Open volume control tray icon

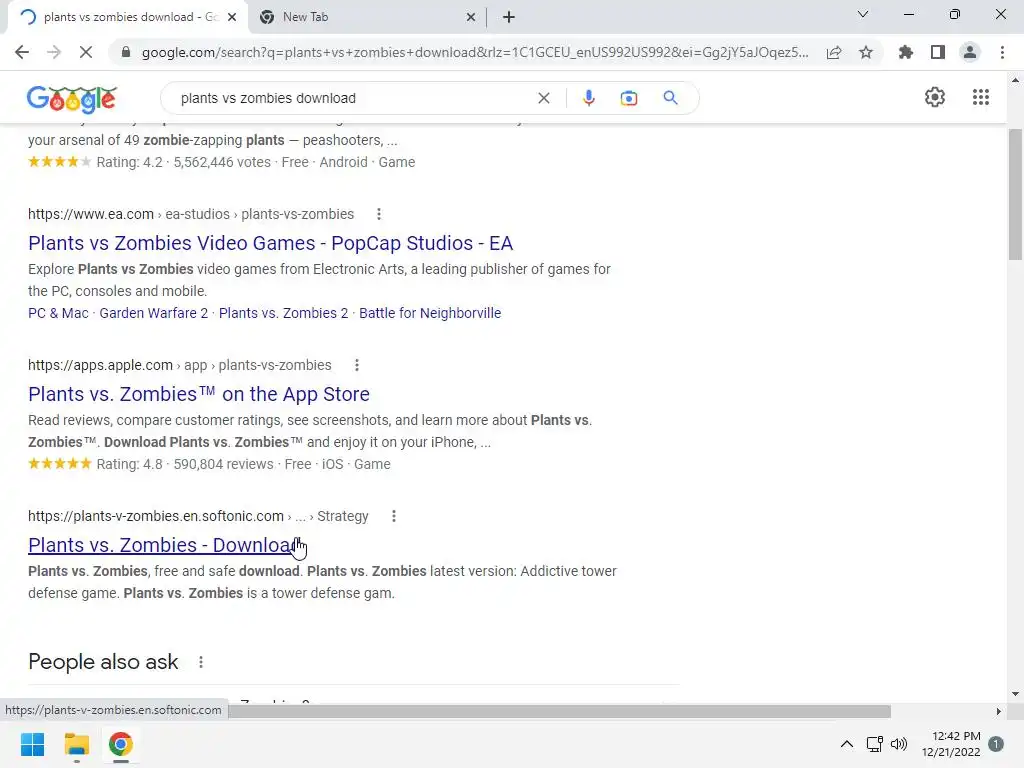[899, 744]
